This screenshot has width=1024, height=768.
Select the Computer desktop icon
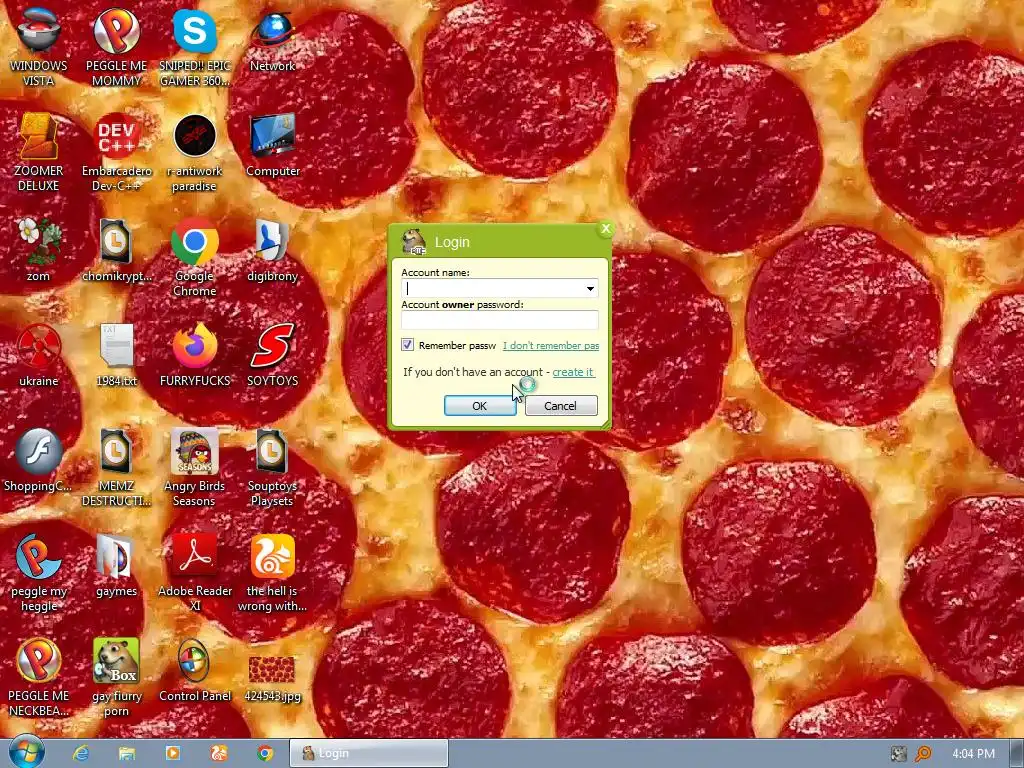click(x=272, y=145)
